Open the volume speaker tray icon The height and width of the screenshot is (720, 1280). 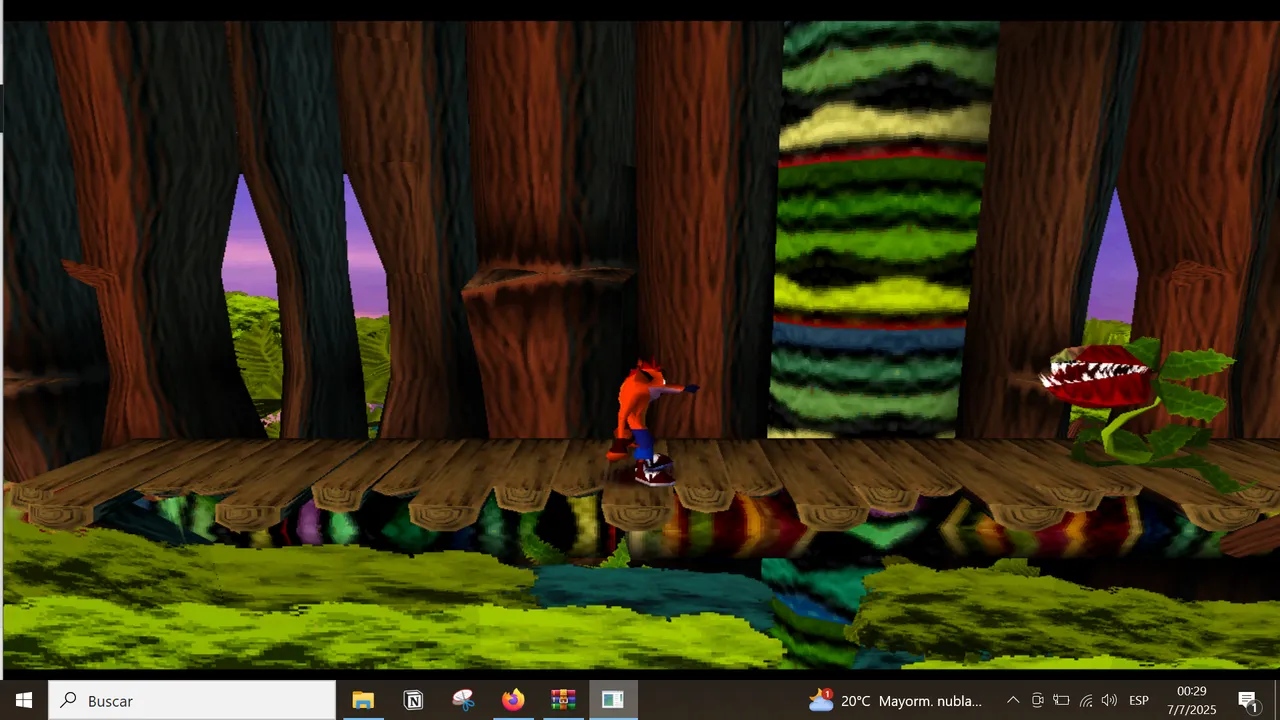coord(1109,700)
